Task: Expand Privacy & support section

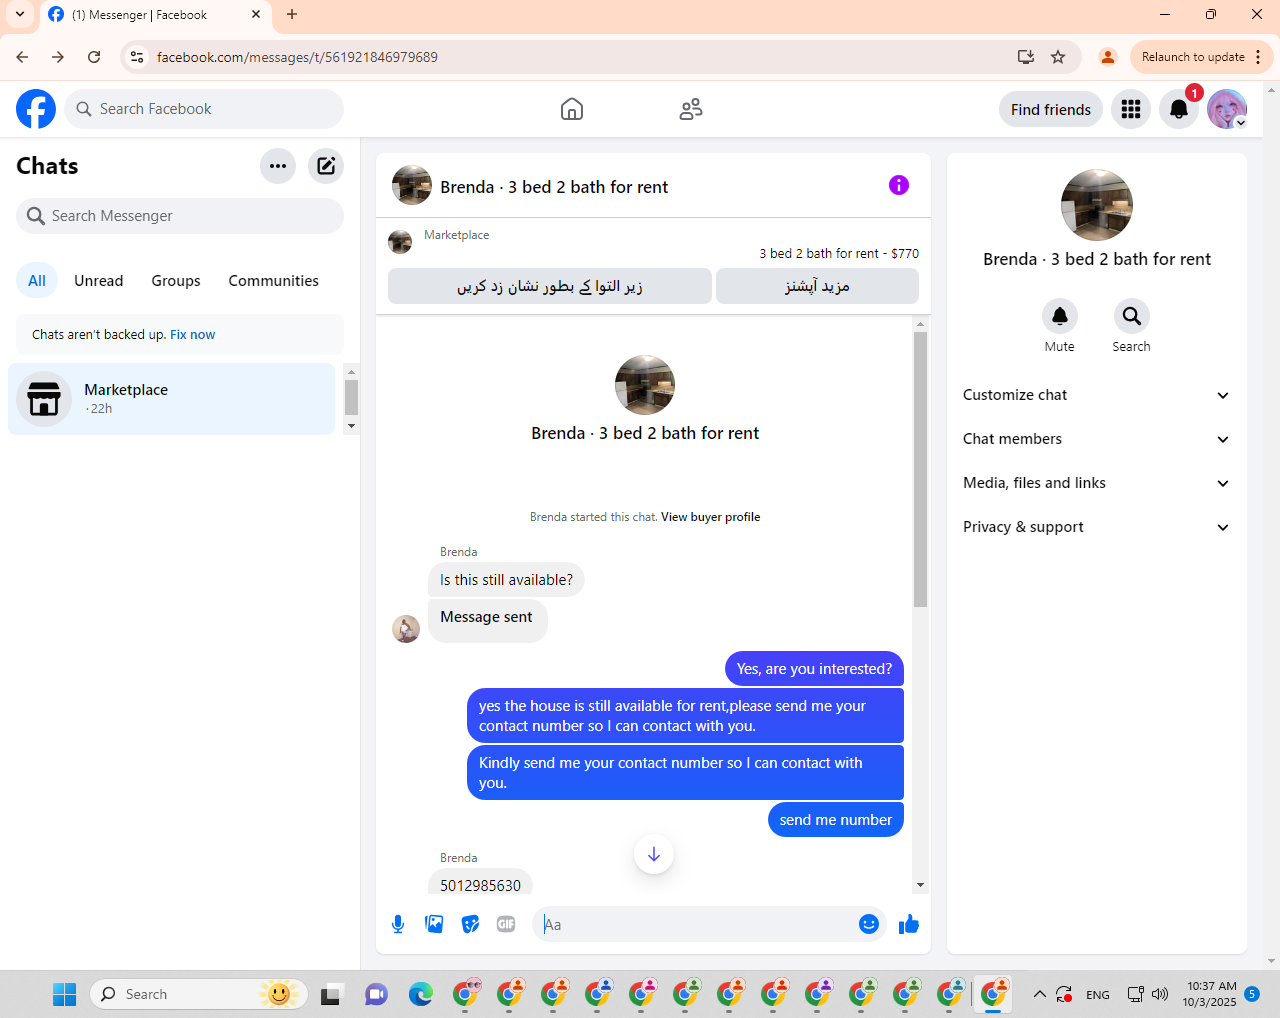Action: 1096,527
